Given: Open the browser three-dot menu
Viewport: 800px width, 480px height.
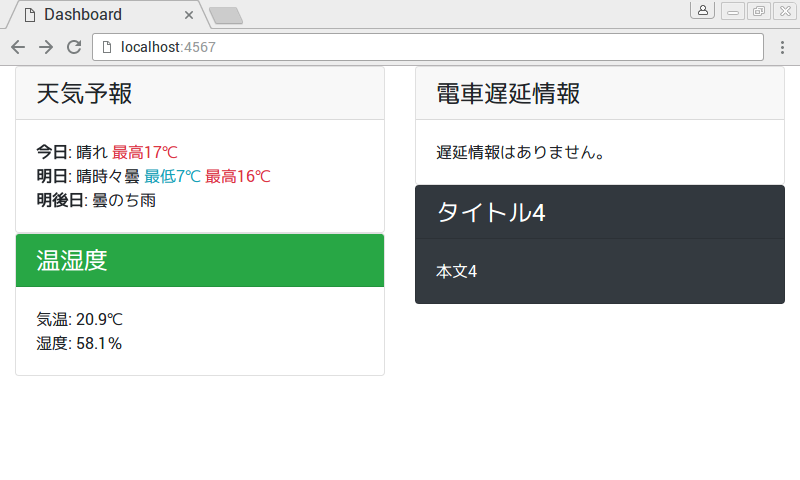Looking at the screenshot, I should click(x=782, y=47).
